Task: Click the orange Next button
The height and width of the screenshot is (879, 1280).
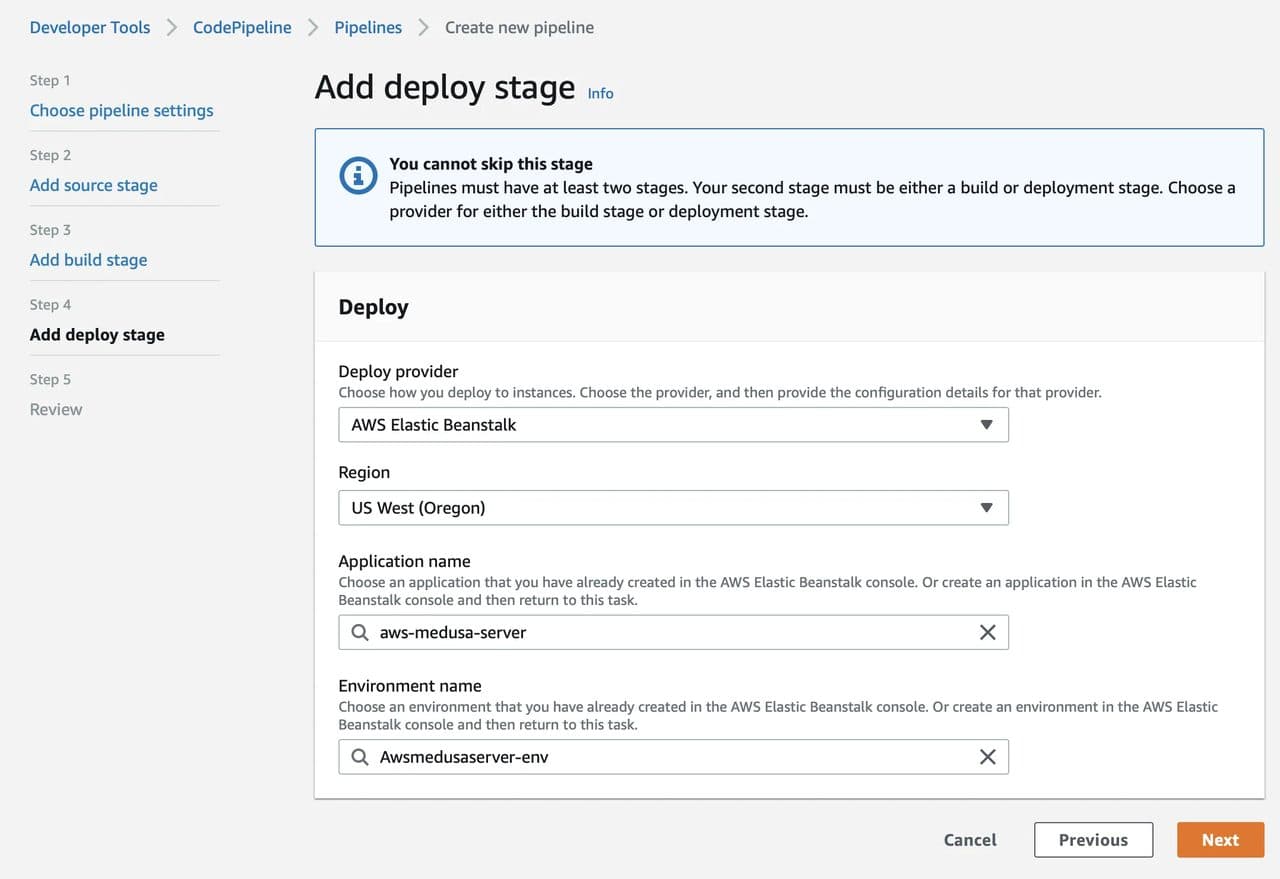Action: (1220, 840)
